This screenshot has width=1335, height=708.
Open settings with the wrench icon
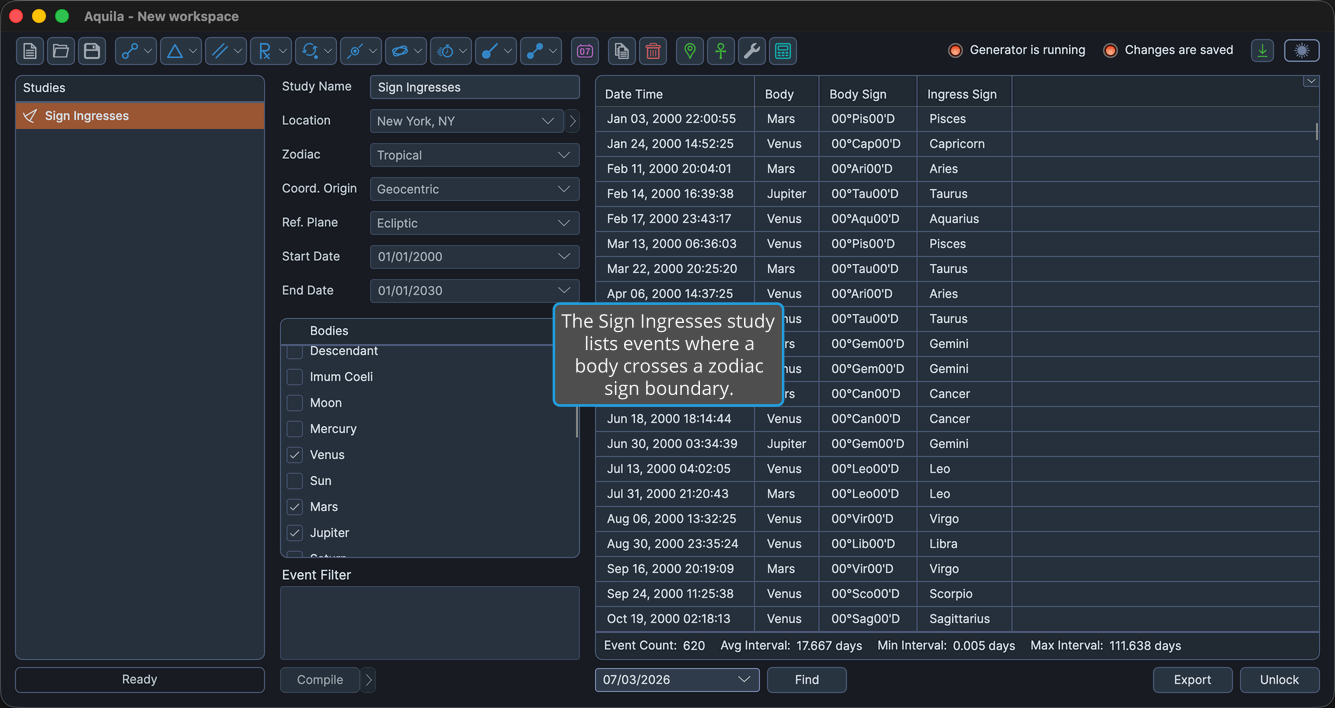pyautogui.click(x=752, y=51)
